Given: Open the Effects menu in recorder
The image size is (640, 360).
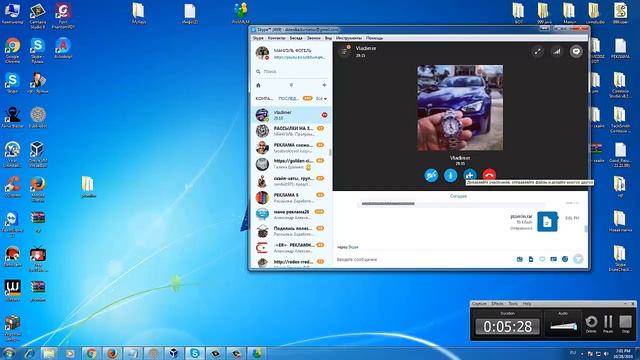Looking at the screenshot, I should [x=497, y=304].
